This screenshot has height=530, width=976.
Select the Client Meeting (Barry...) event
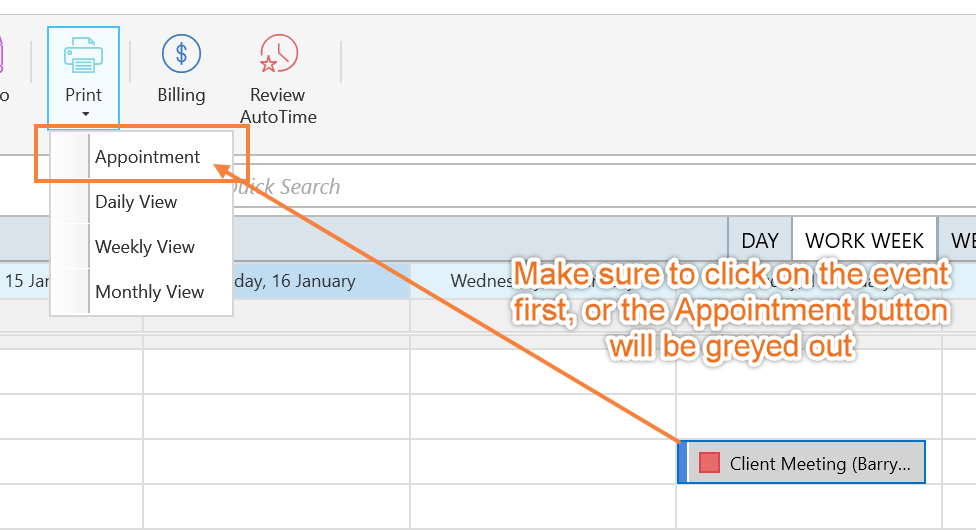point(801,462)
